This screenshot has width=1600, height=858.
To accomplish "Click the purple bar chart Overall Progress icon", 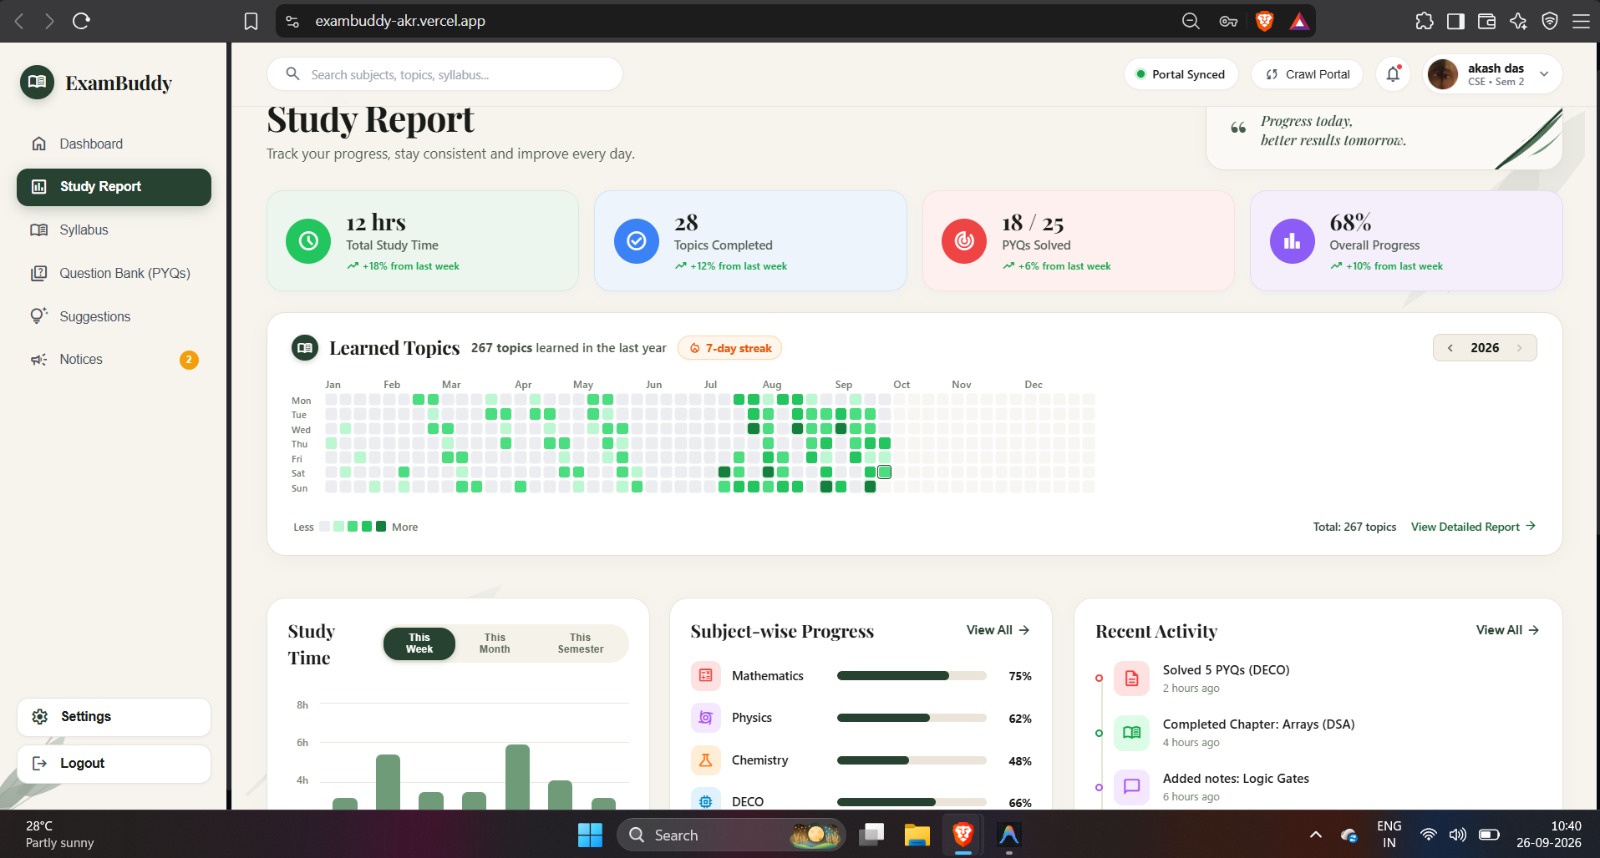I will [1292, 241].
